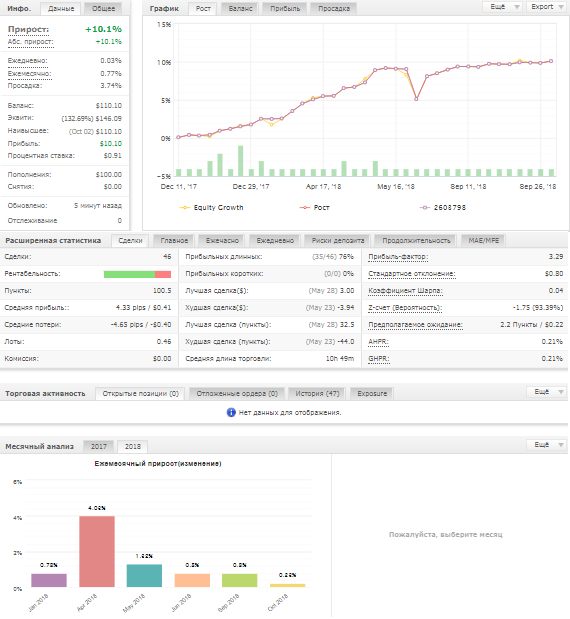Click the 3.74% drawdown value
Screen dimensions: 570x619
(111, 86)
